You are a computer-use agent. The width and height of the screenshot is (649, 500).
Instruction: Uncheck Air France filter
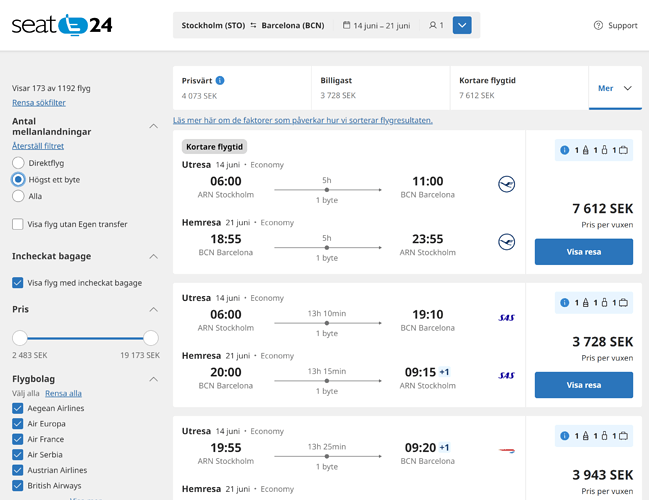17,439
